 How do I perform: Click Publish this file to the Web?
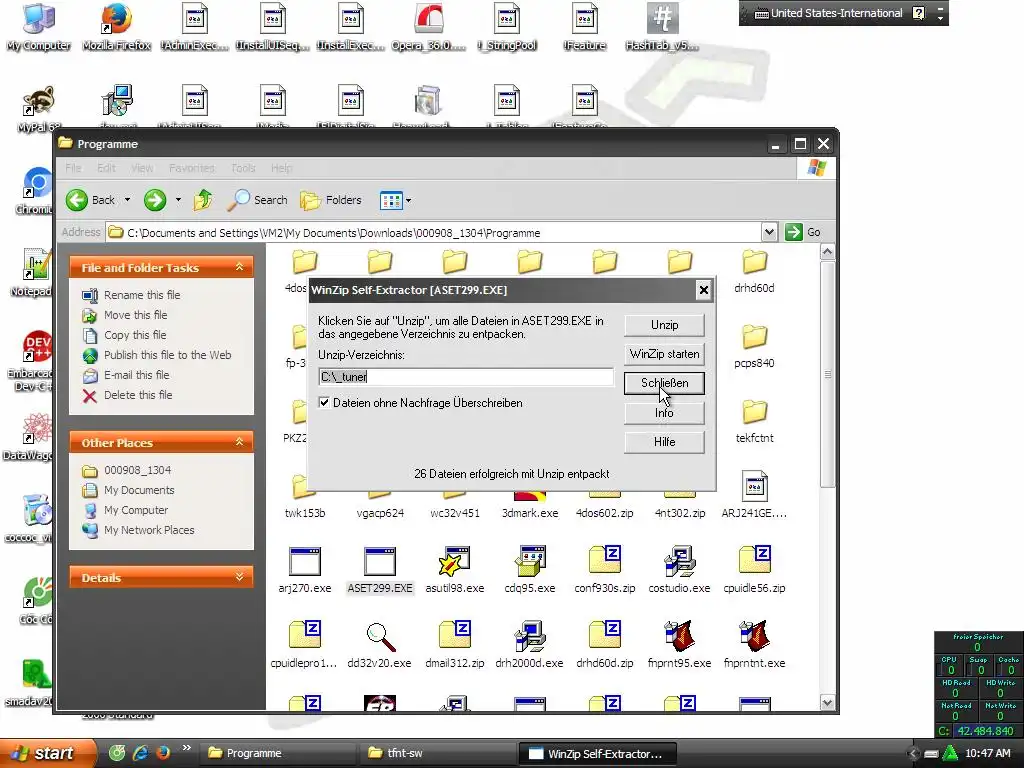167,355
